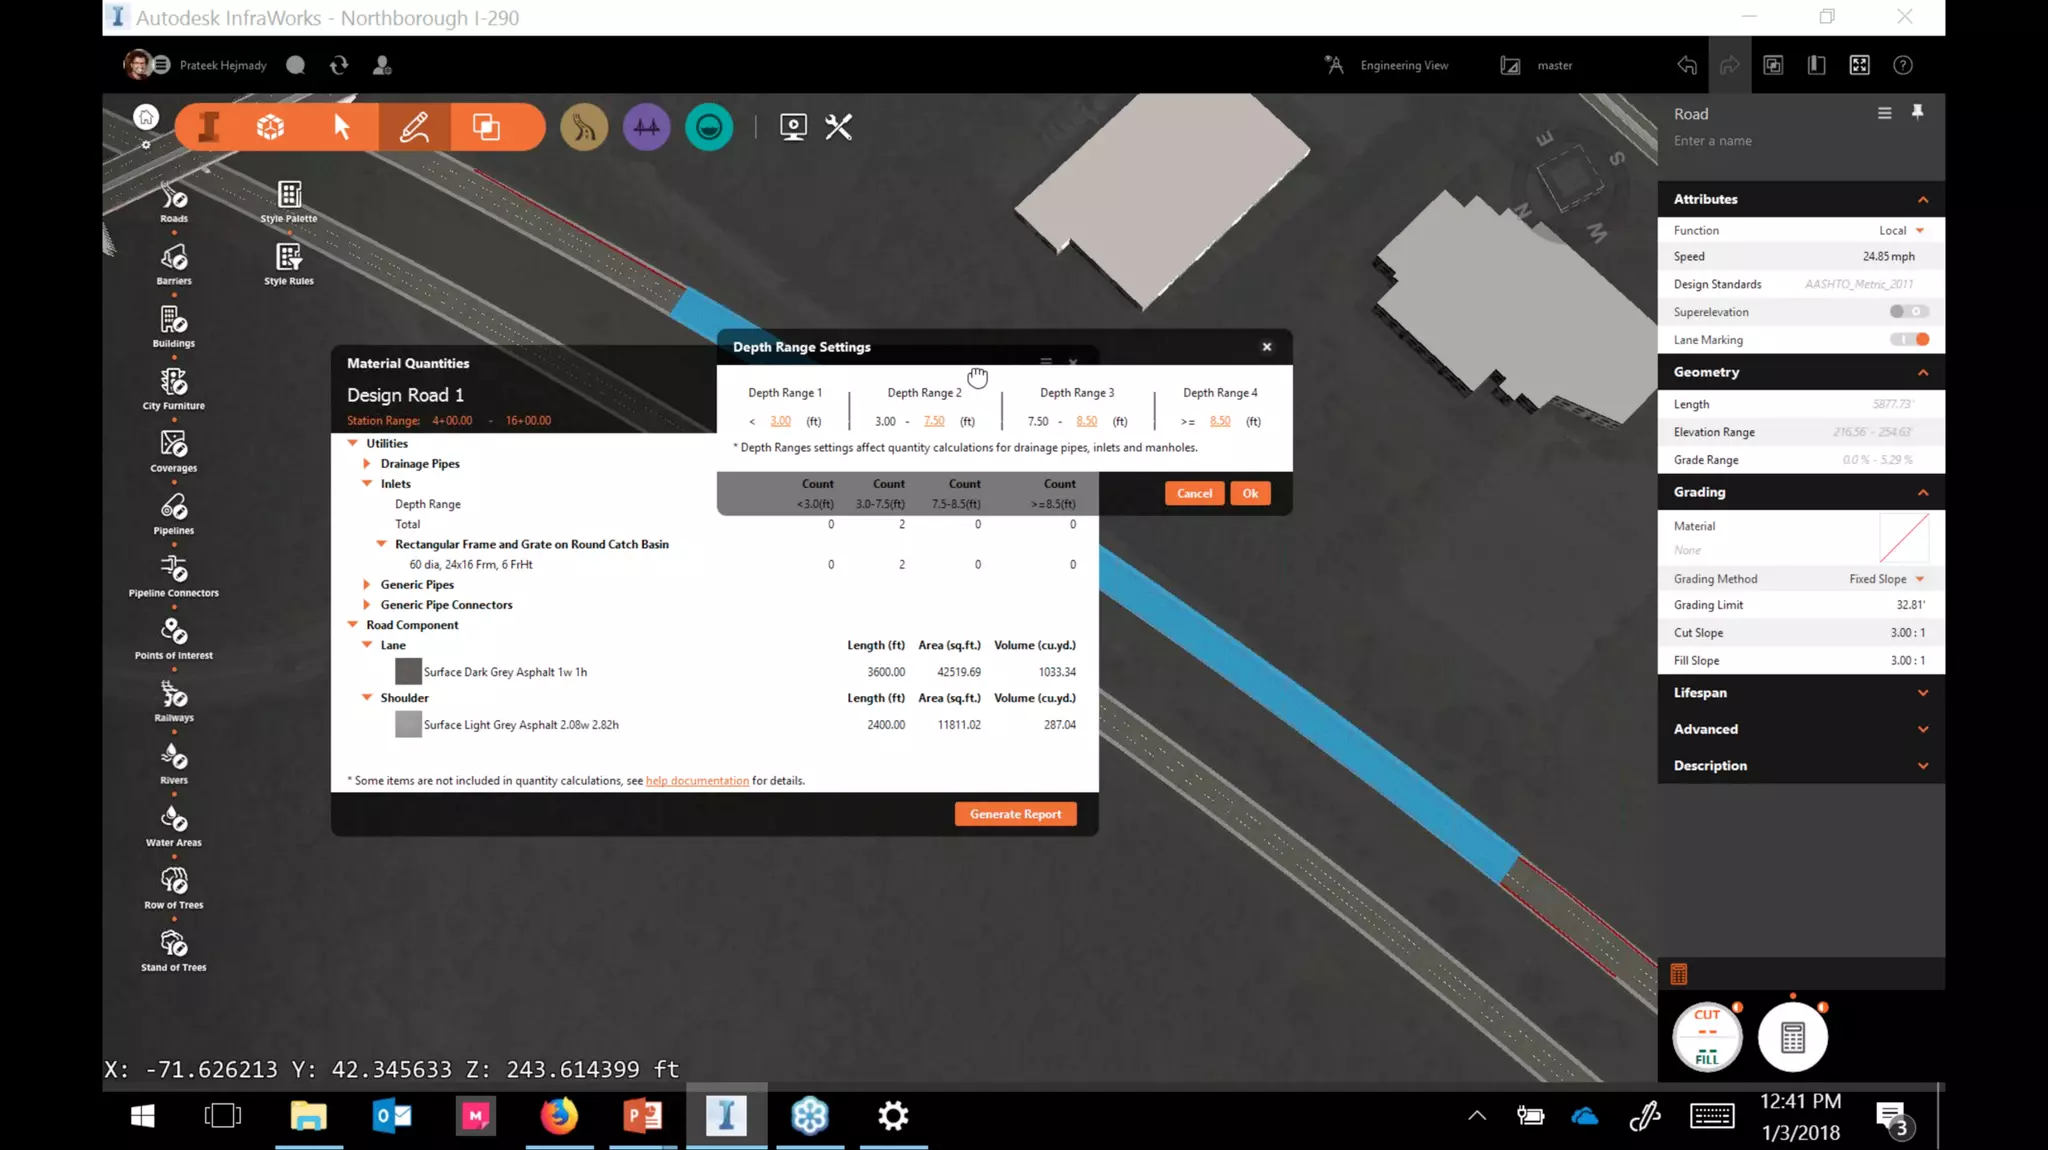
Task: Collapse the Attributes section
Action: (1922, 199)
